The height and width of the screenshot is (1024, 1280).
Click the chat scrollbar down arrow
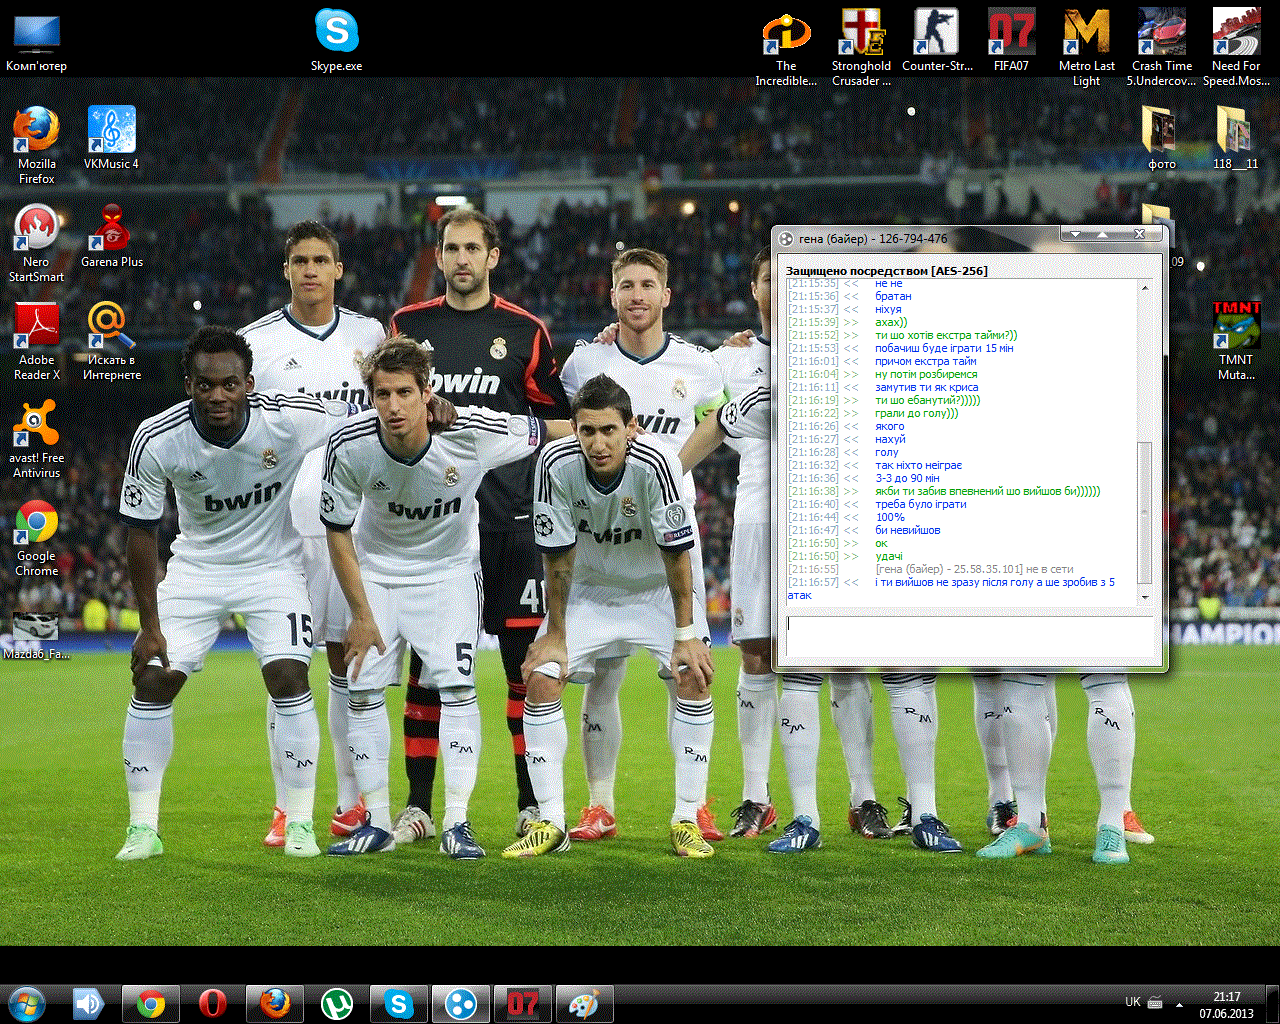click(x=1145, y=596)
